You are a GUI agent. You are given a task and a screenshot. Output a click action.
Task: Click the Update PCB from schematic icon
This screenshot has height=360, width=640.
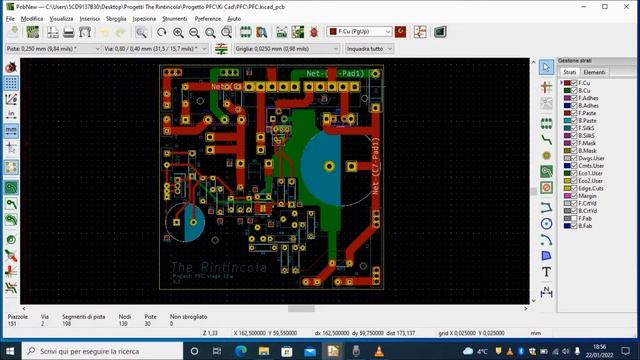(x=298, y=32)
